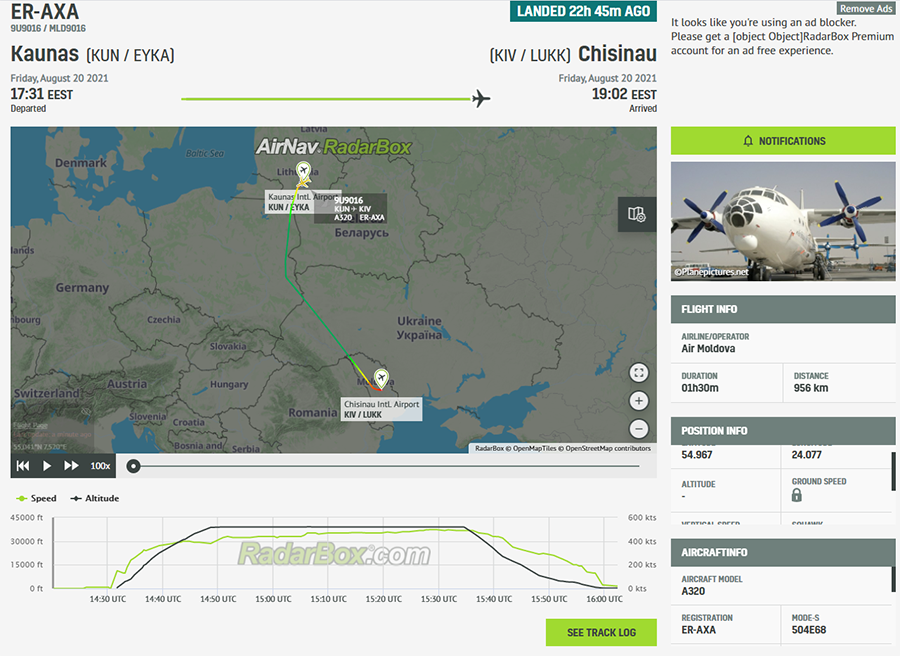Viewport: 900px width, 656px height.
Task: Toggle the Speed series in chart legend
Action: (x=37, y=498)
